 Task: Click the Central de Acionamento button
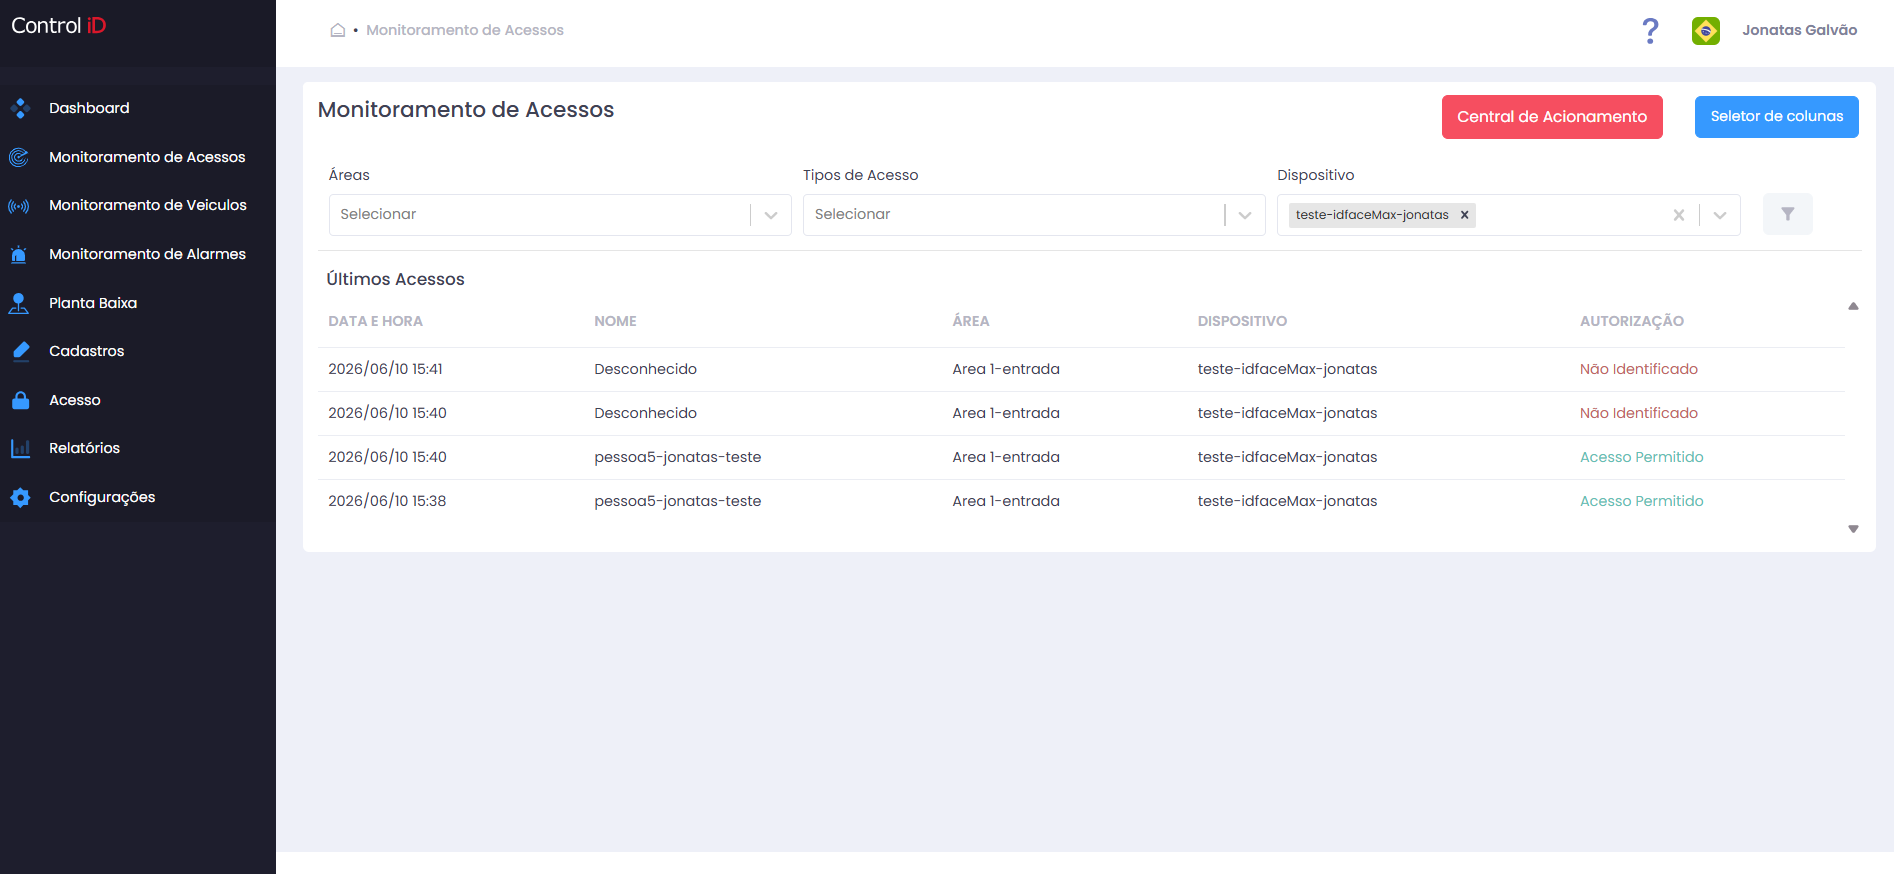point(1552,117)
